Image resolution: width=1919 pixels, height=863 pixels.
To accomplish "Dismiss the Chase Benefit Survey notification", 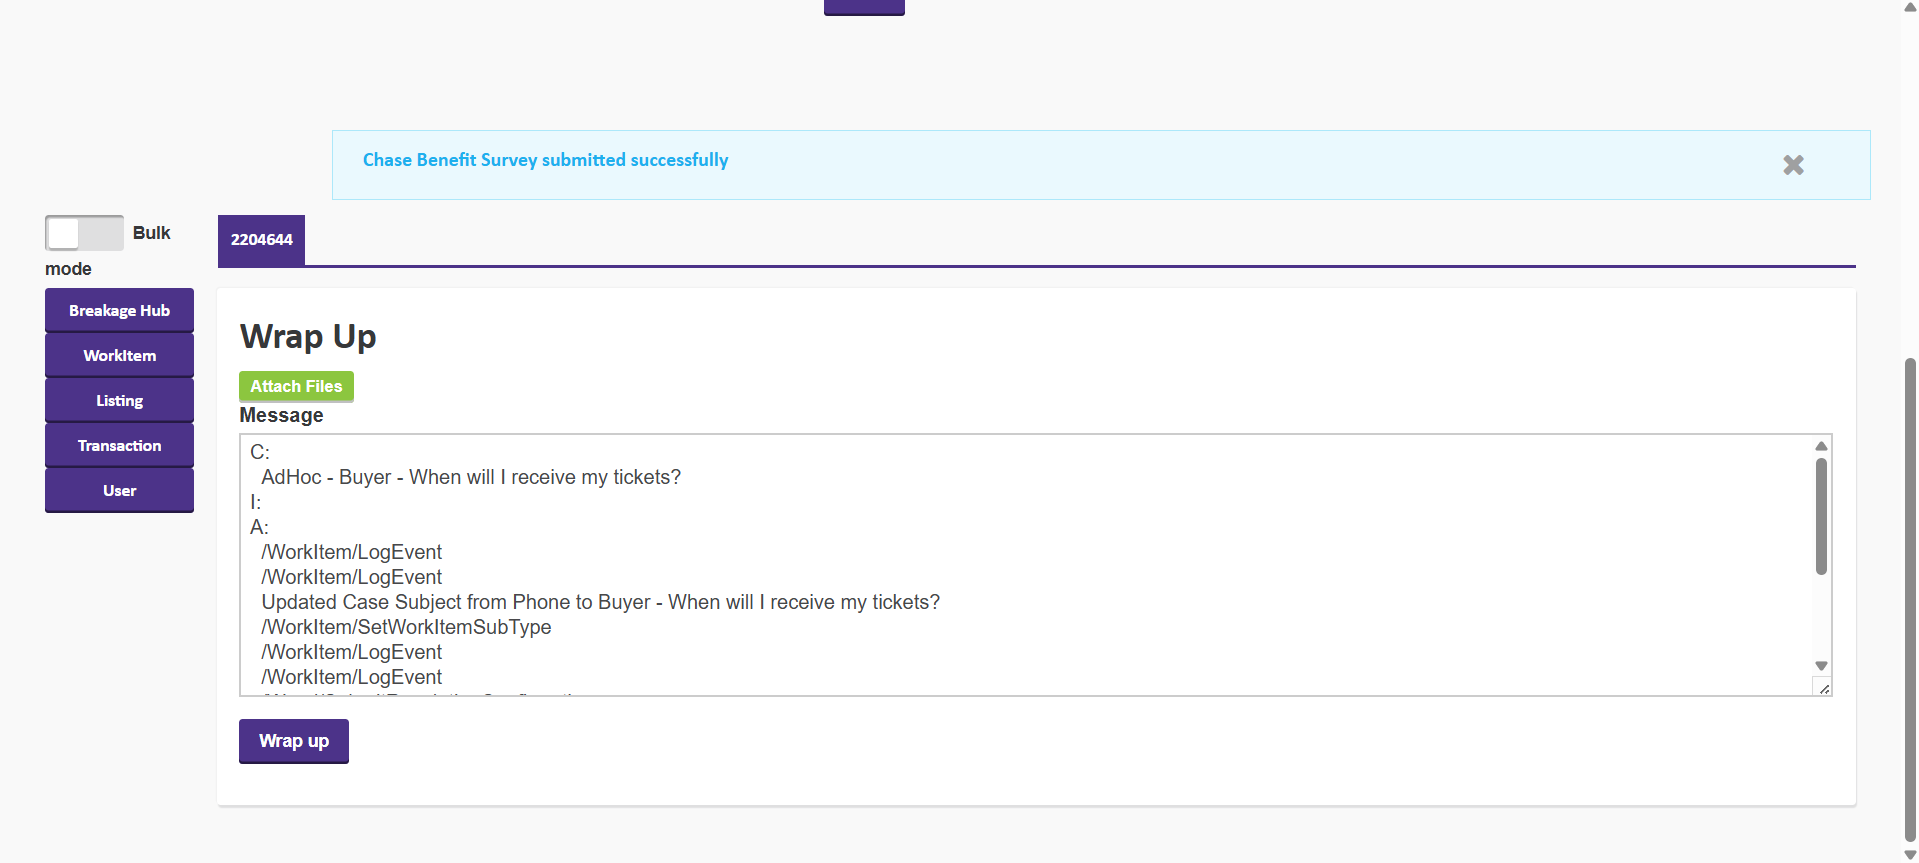I will pos(1793,165).
